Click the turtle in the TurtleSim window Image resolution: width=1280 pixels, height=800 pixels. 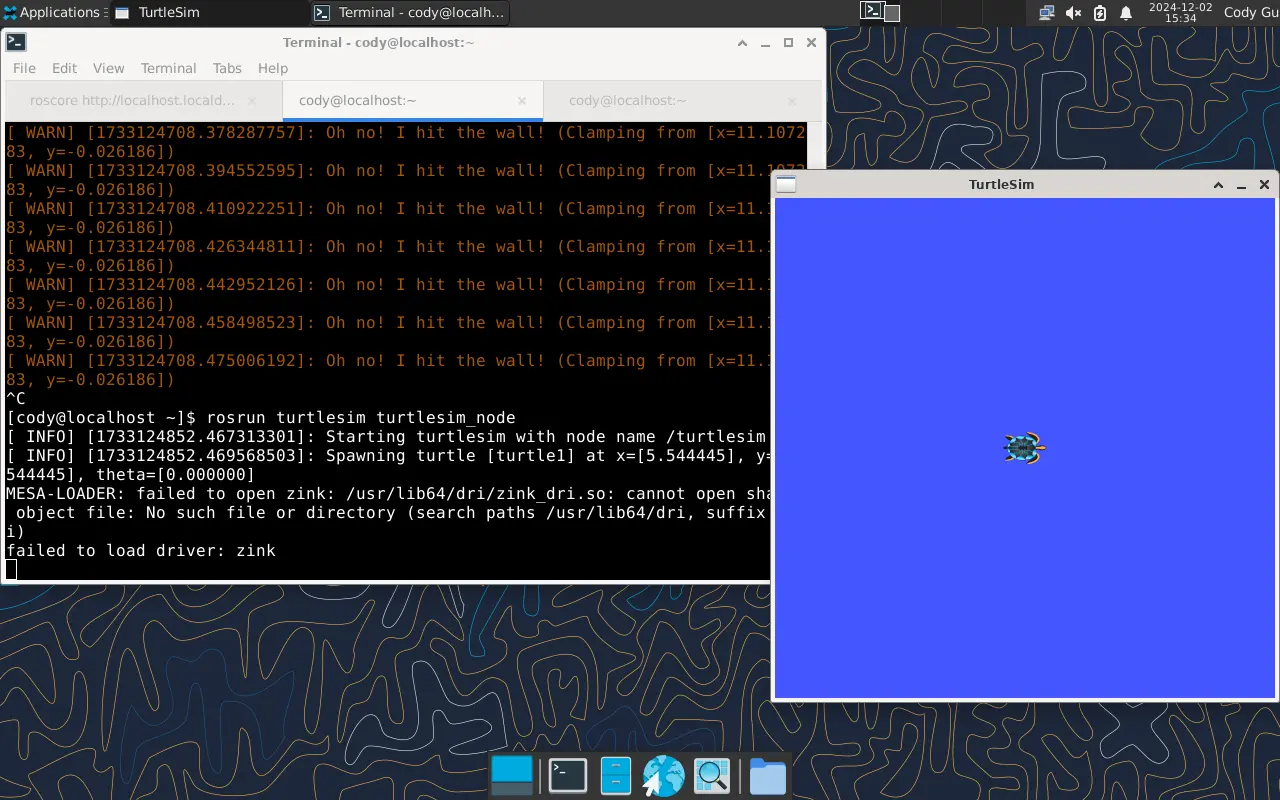(1024, 448)
